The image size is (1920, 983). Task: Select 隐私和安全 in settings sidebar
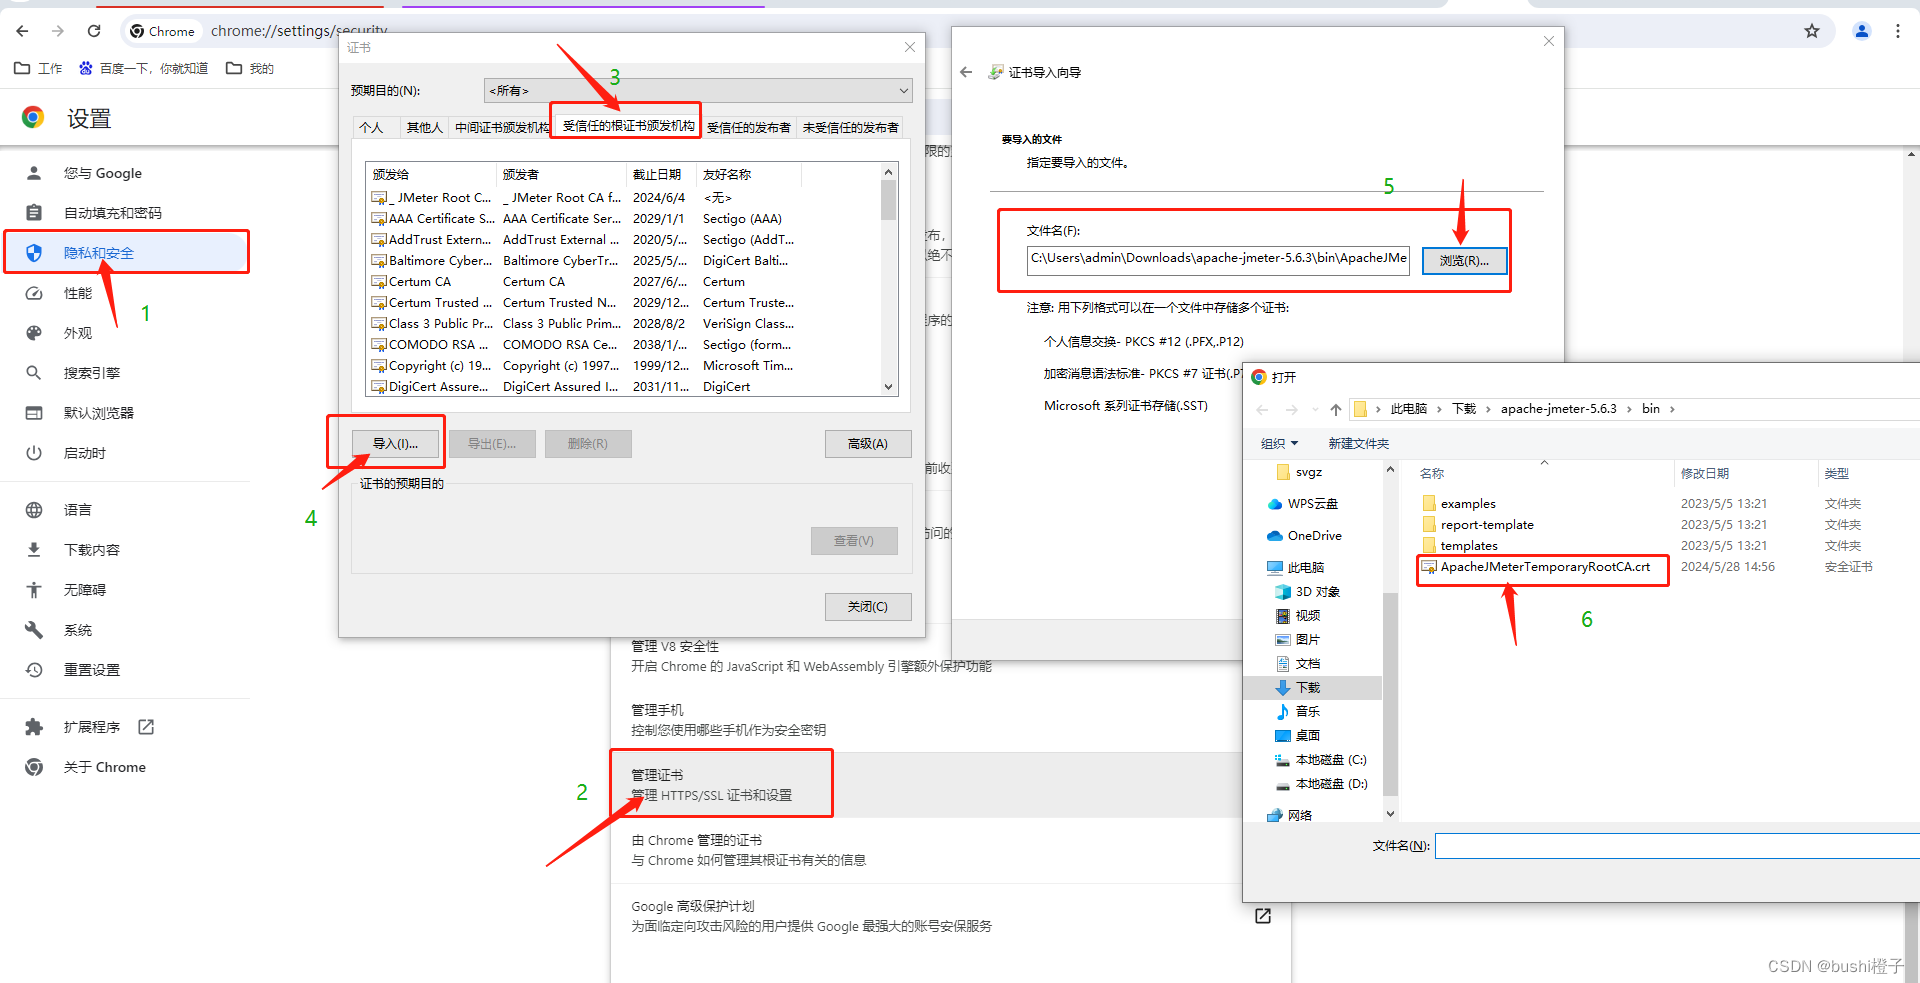point(127,252)
